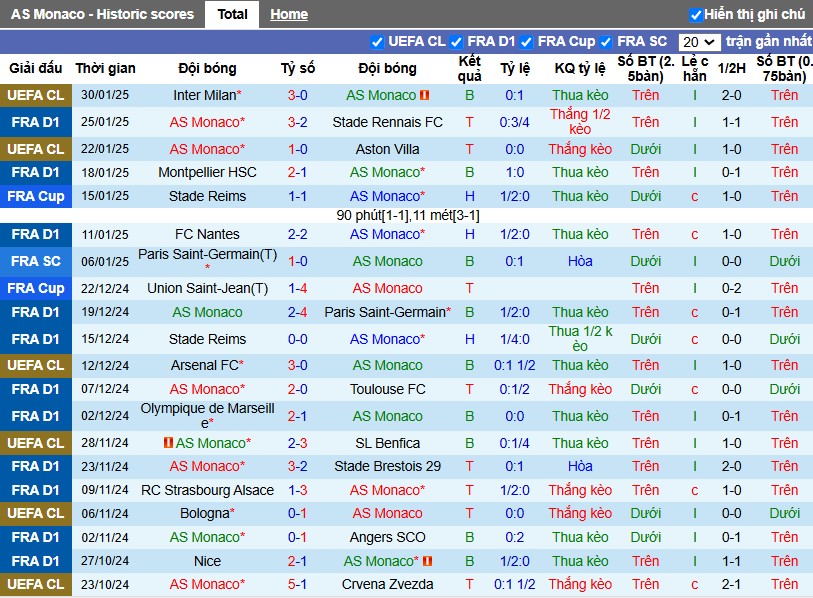
Task: Click the Tỷ số column header
Action: click(298, 68)
